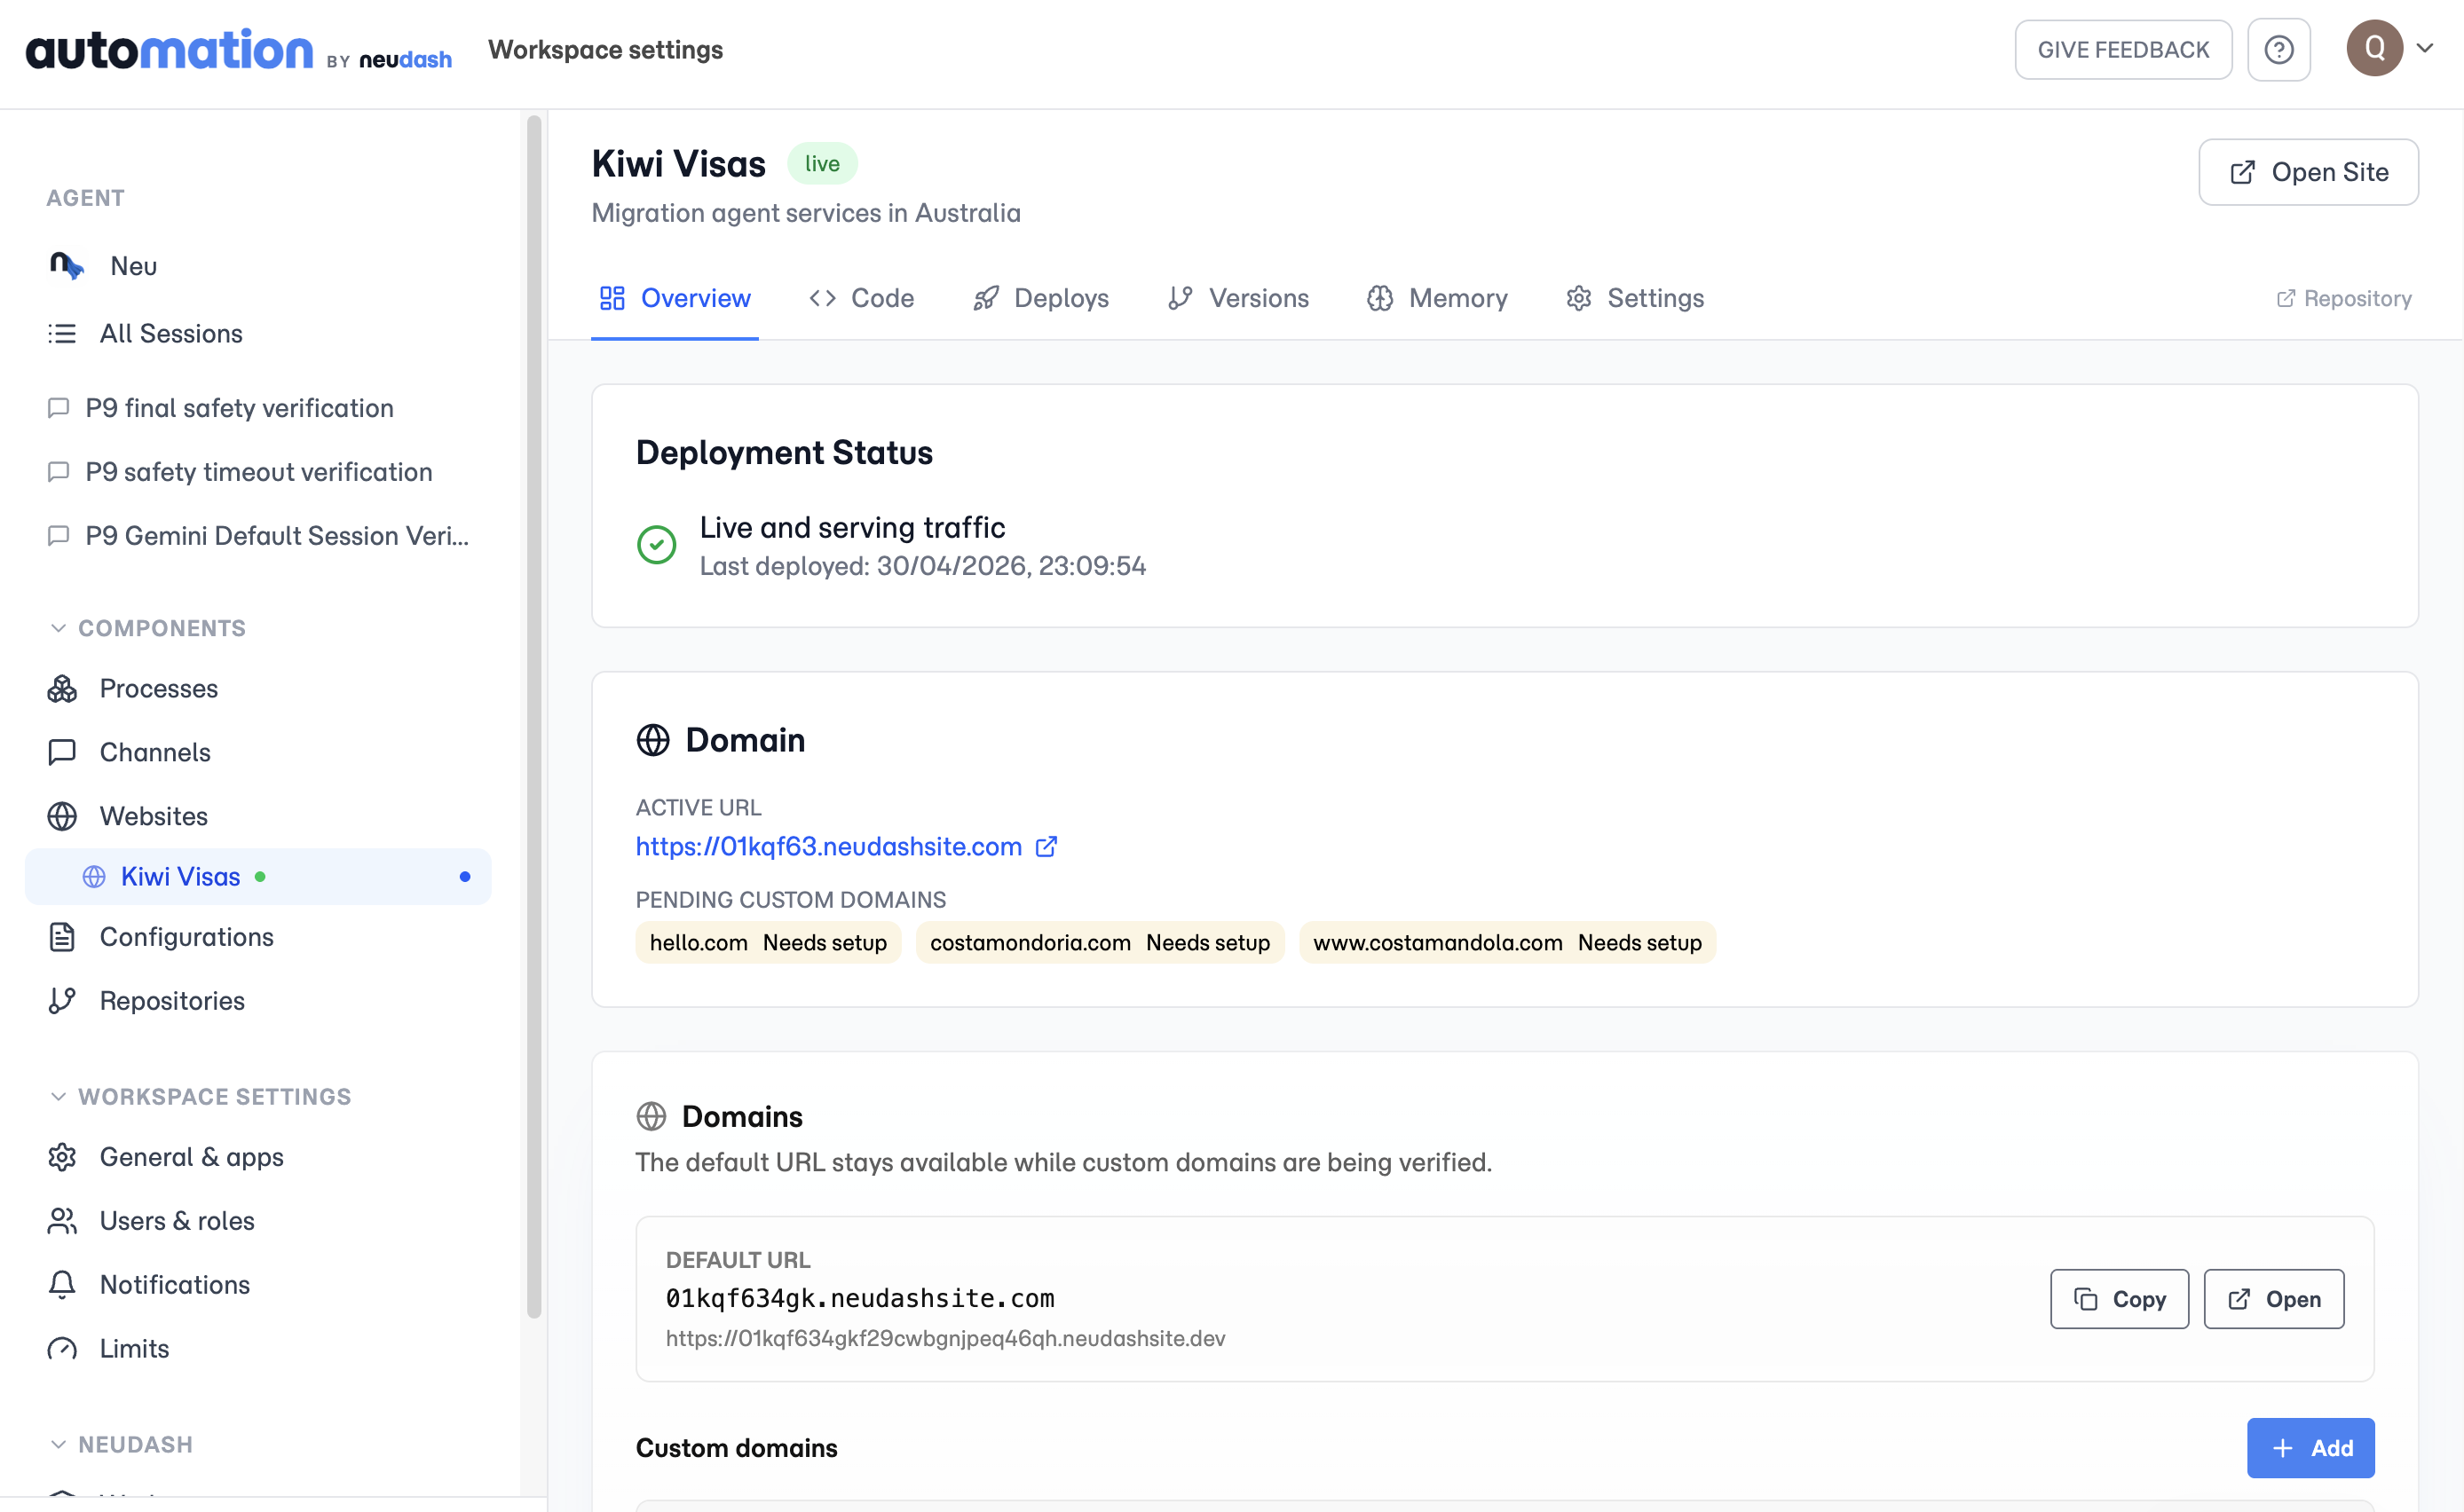Click the green deployment status checkmark icon
Screen dimensions: 2464x1512
(657, 545)
